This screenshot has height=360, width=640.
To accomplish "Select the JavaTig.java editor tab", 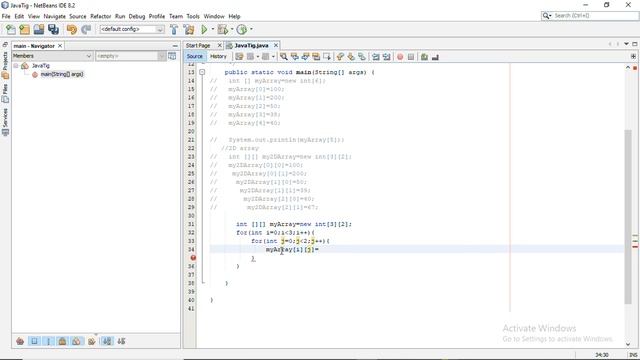I will point(251,45).
